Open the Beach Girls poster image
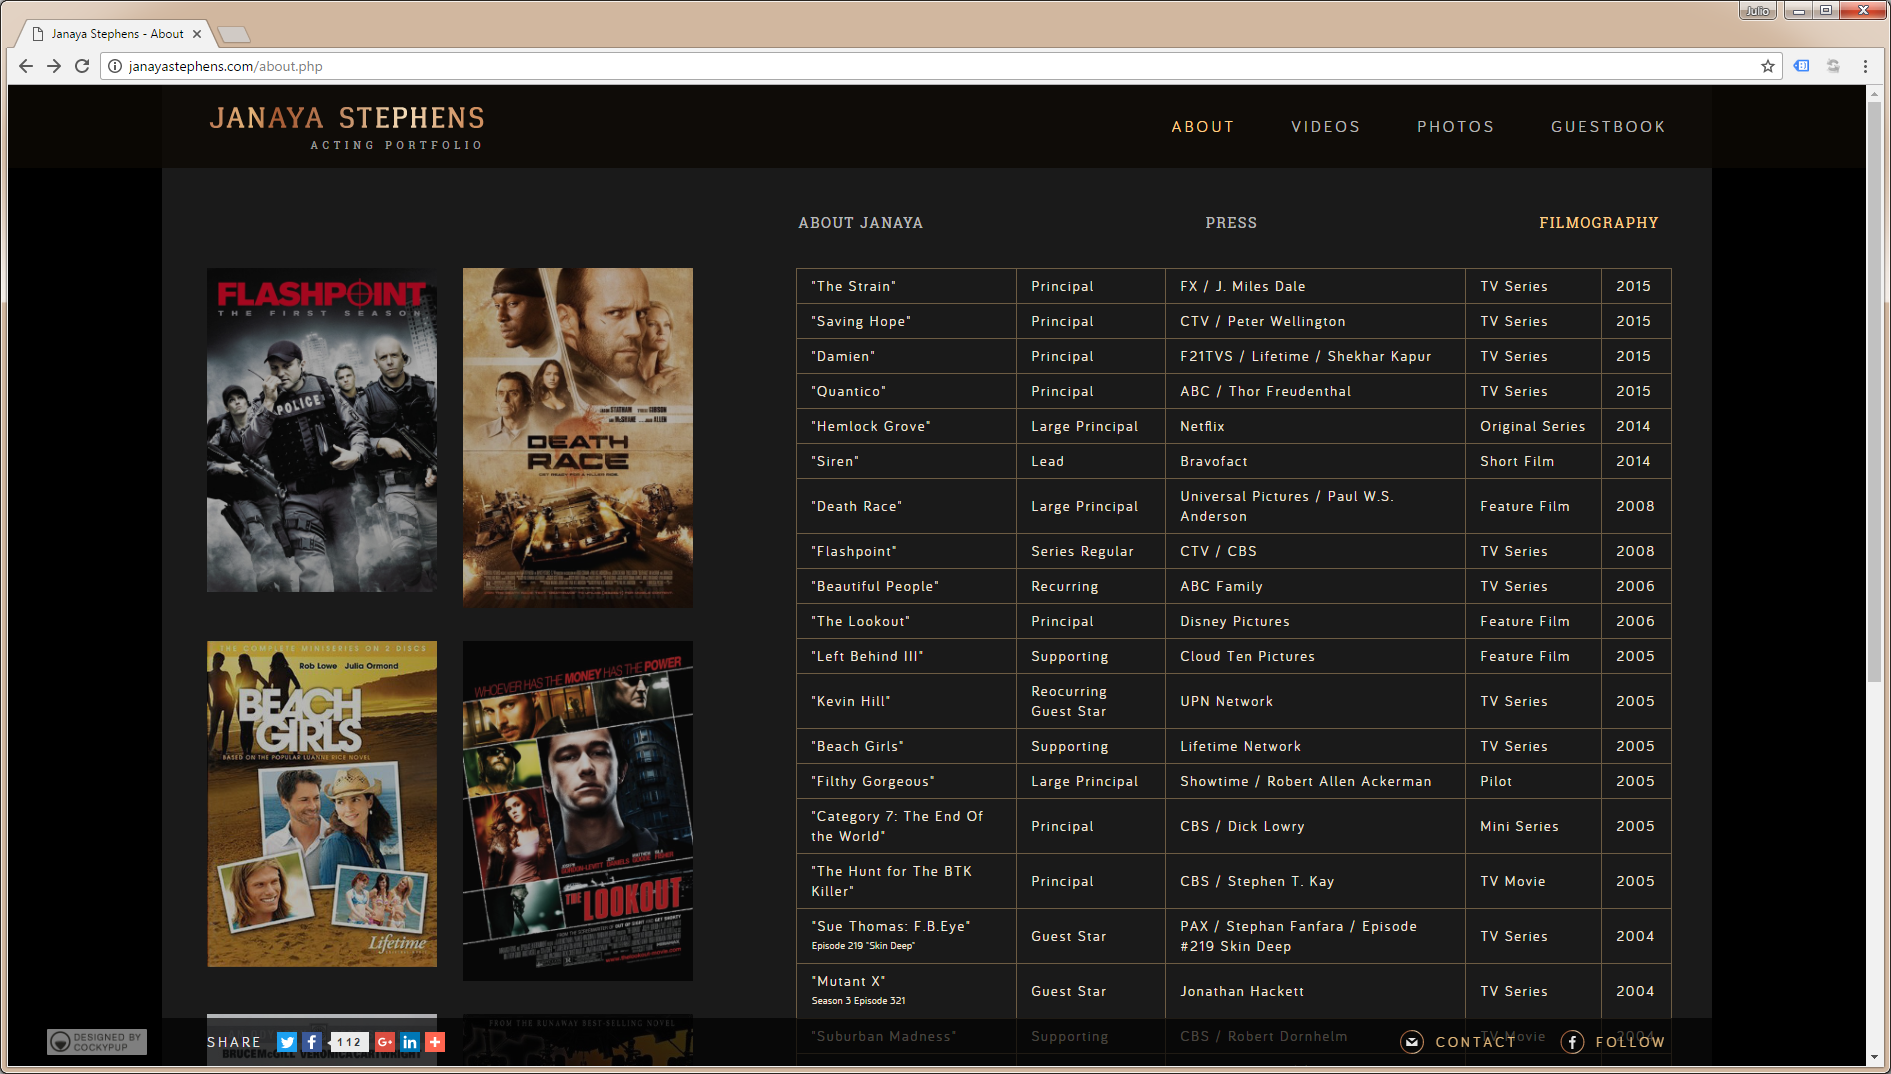 [x=322, y=804]
